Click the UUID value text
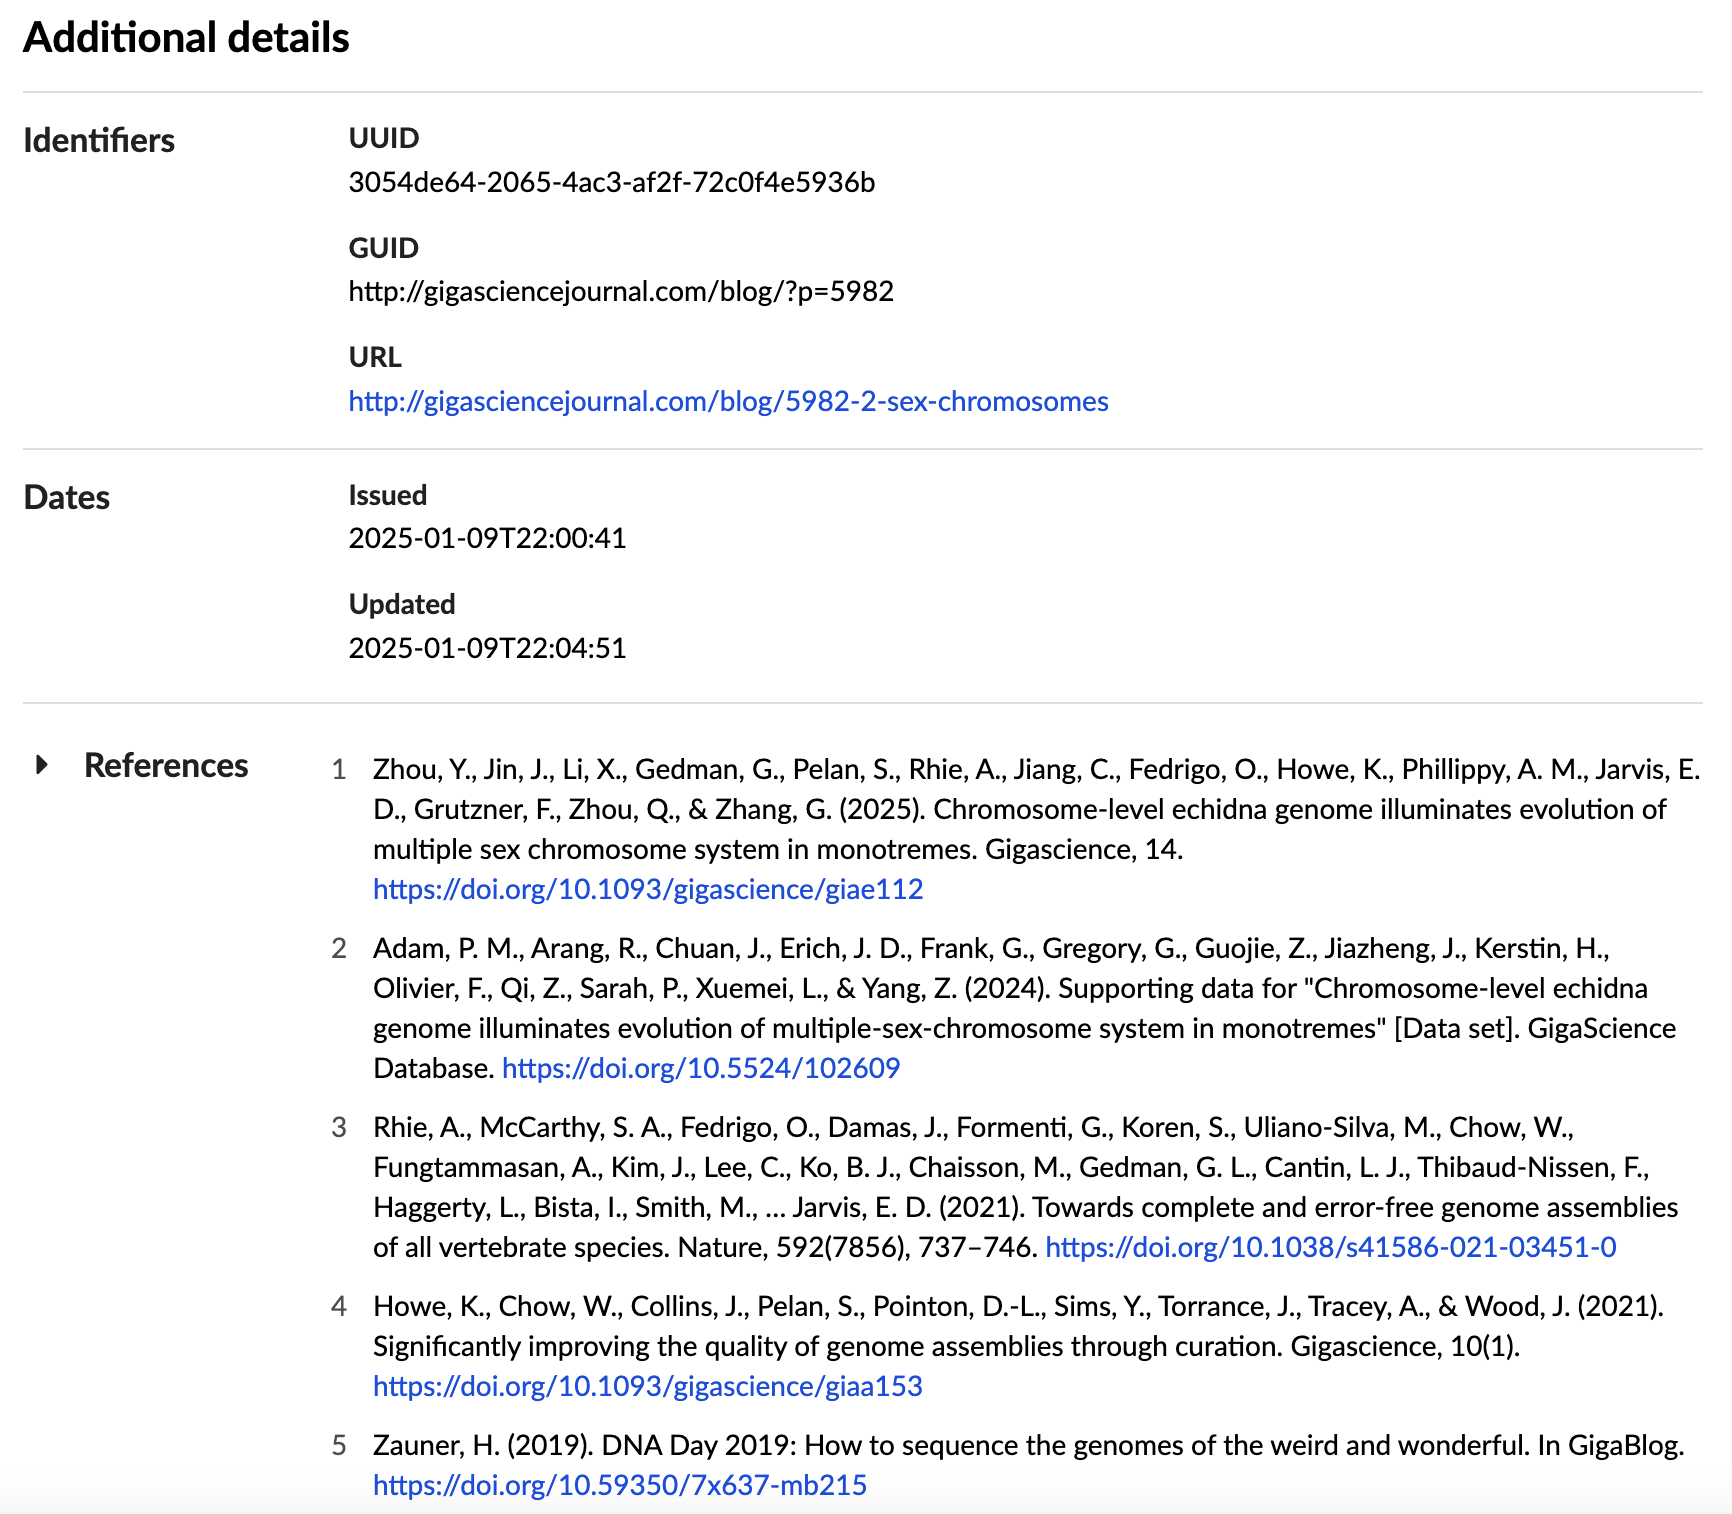Viewport: 1732px width, 1514px height. tap(611, 182)
